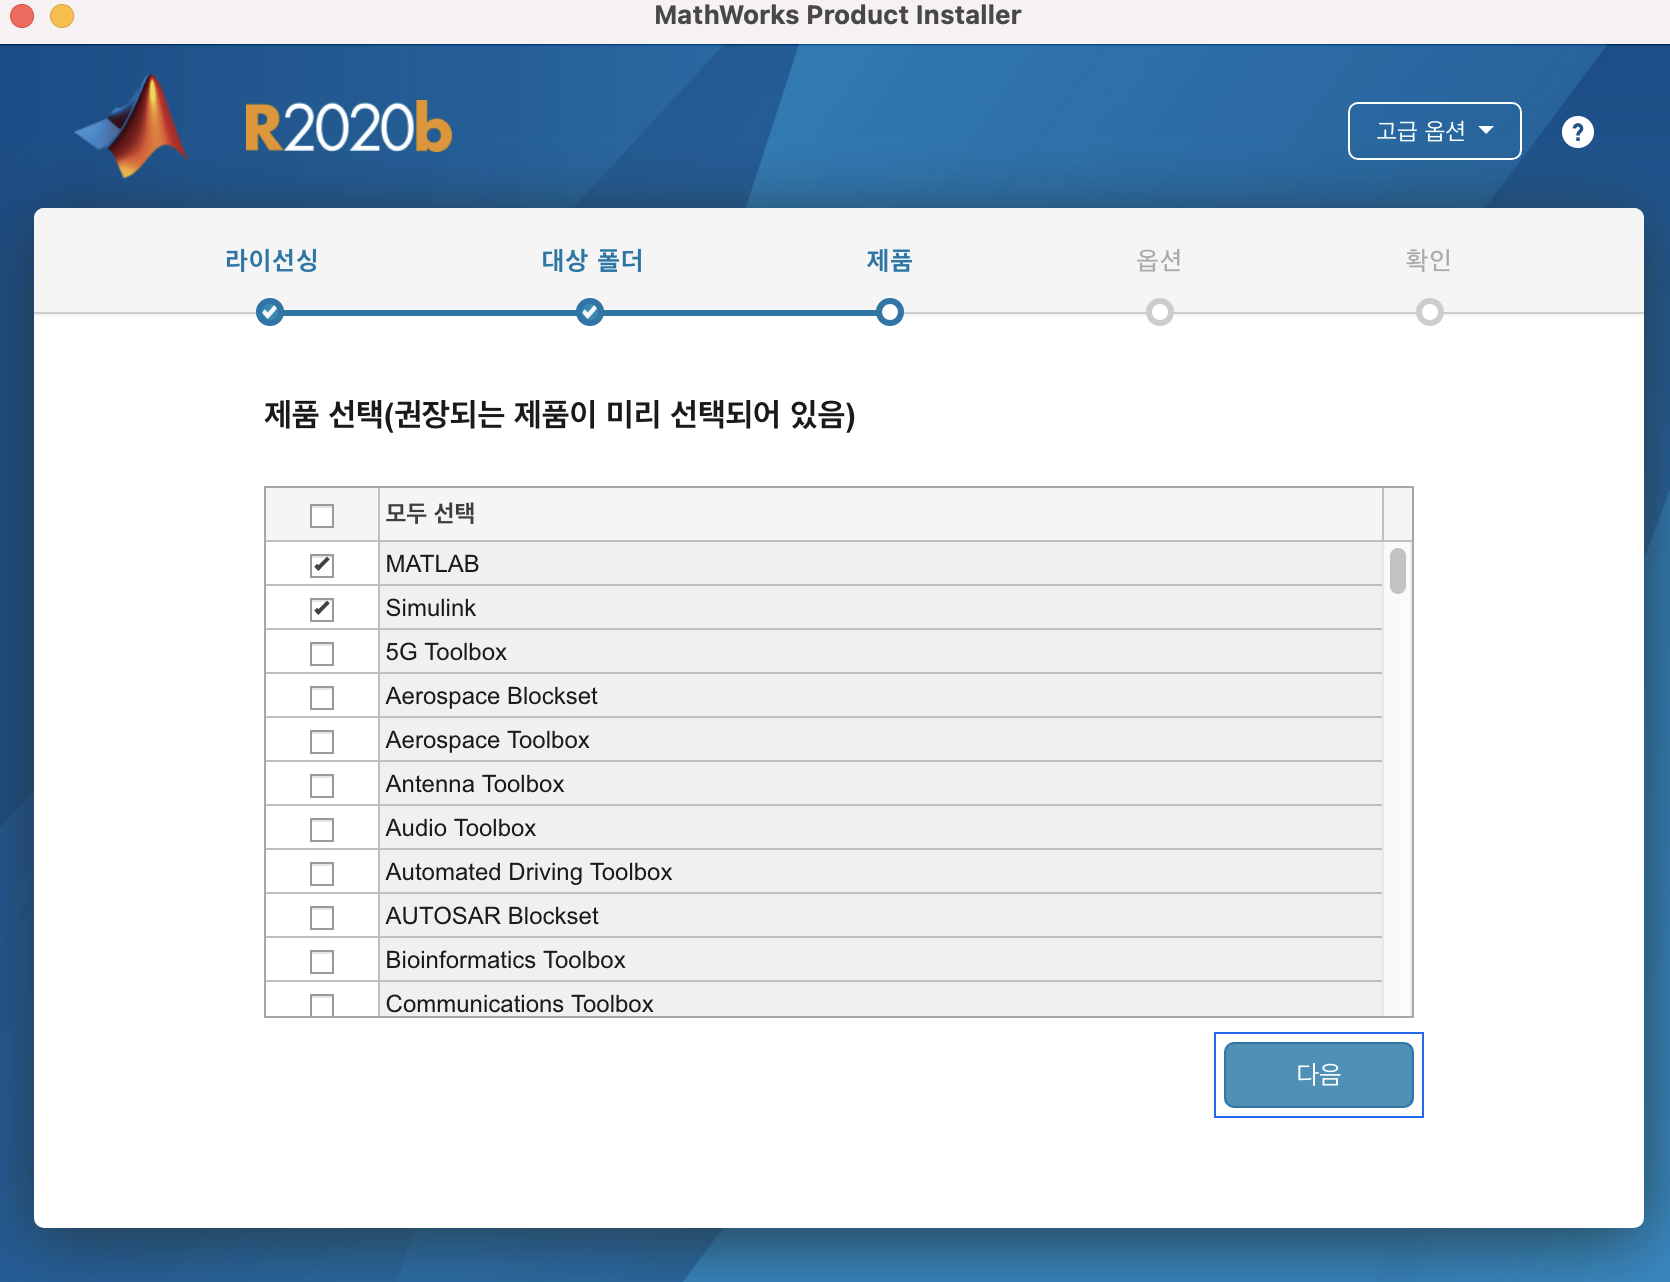Click the 5G Toolbox row text
This screenshot has width=1670, height=1282.
(446, 652)
